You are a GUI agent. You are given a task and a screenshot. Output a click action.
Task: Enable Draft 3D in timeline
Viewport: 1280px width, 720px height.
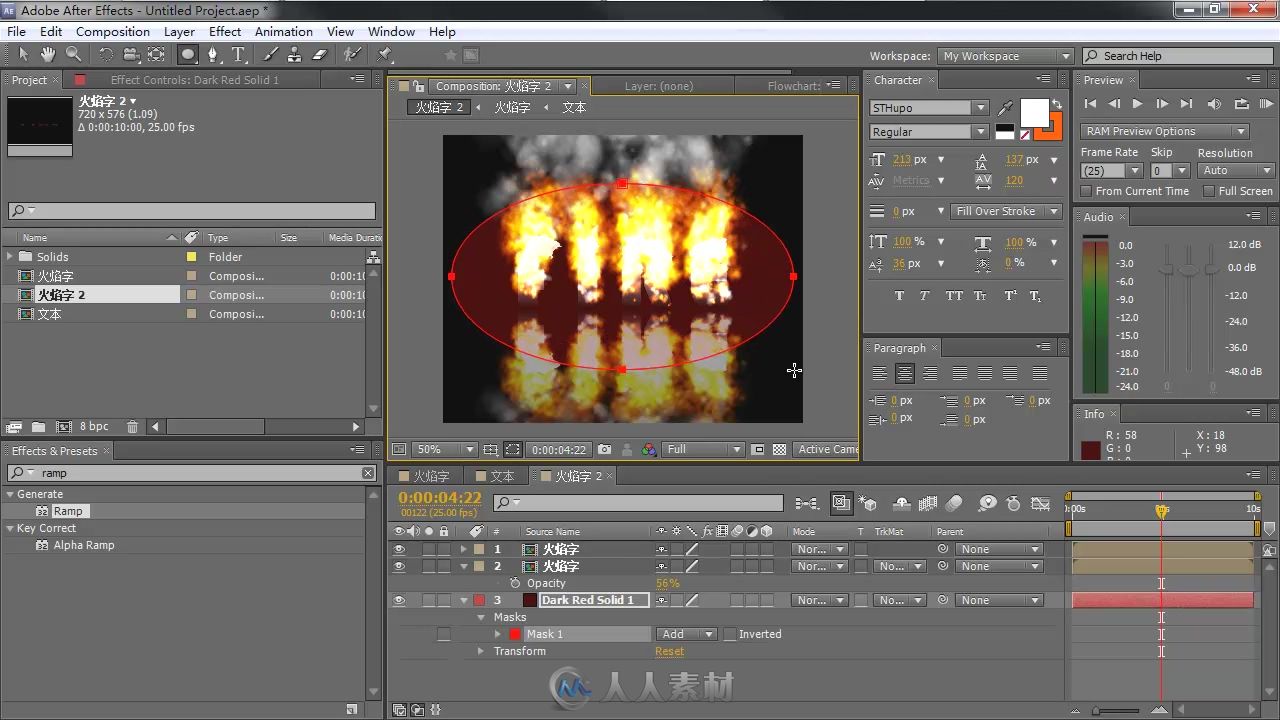(869, 504)
